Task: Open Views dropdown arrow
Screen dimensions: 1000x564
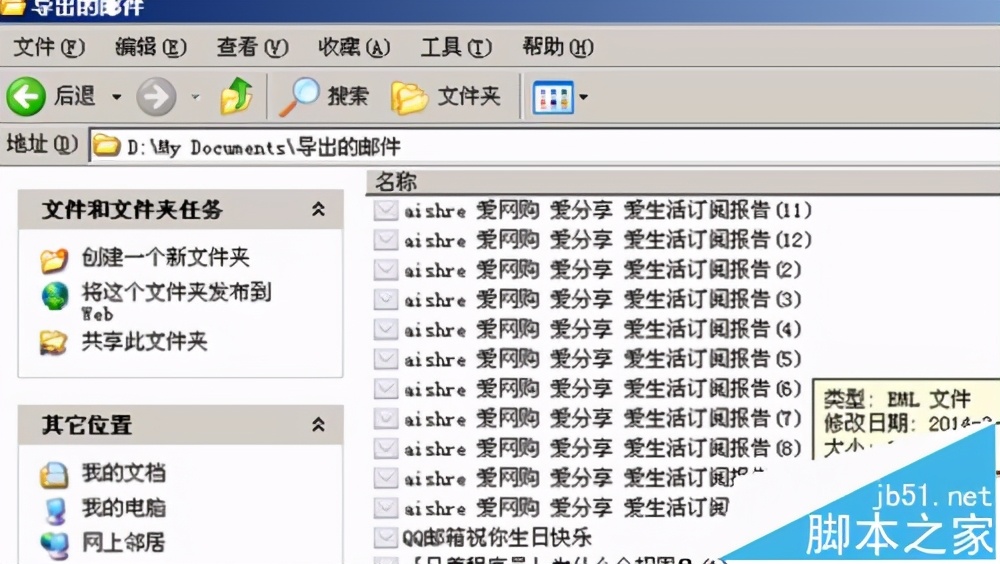Action: (583, 98)
